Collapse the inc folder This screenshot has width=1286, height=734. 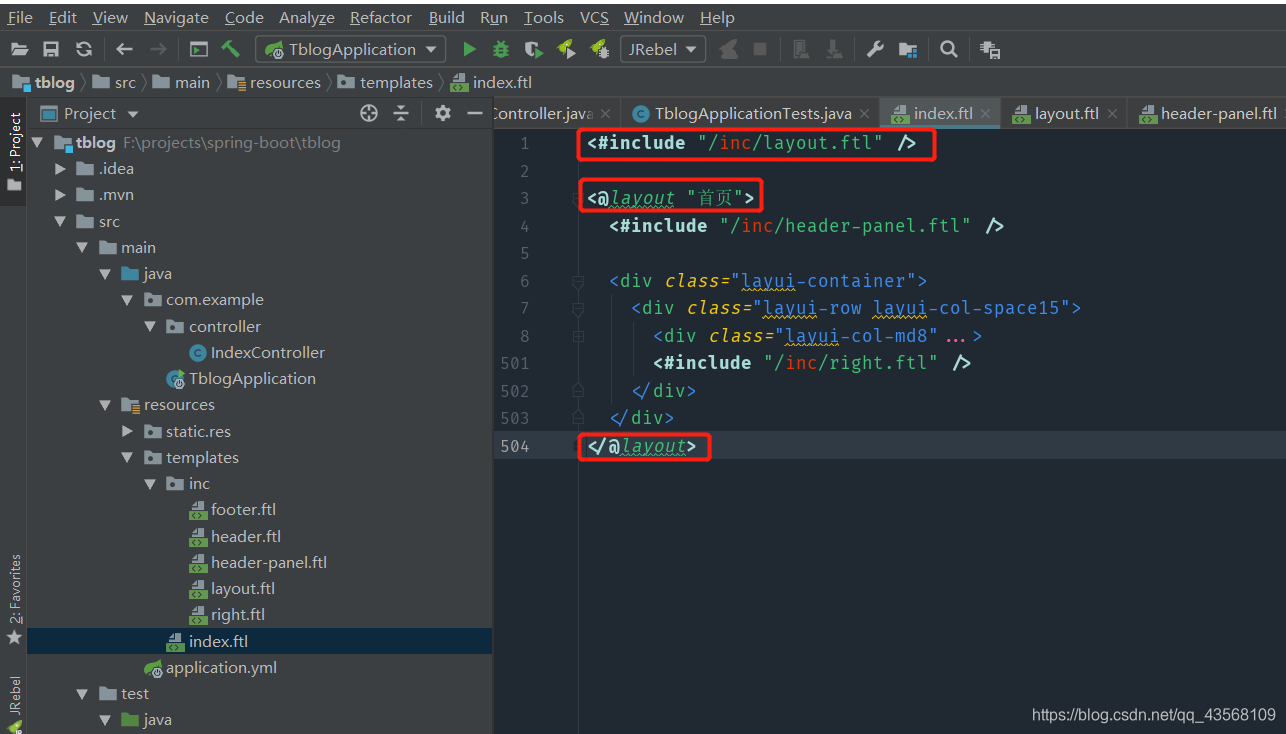(149, 484)
